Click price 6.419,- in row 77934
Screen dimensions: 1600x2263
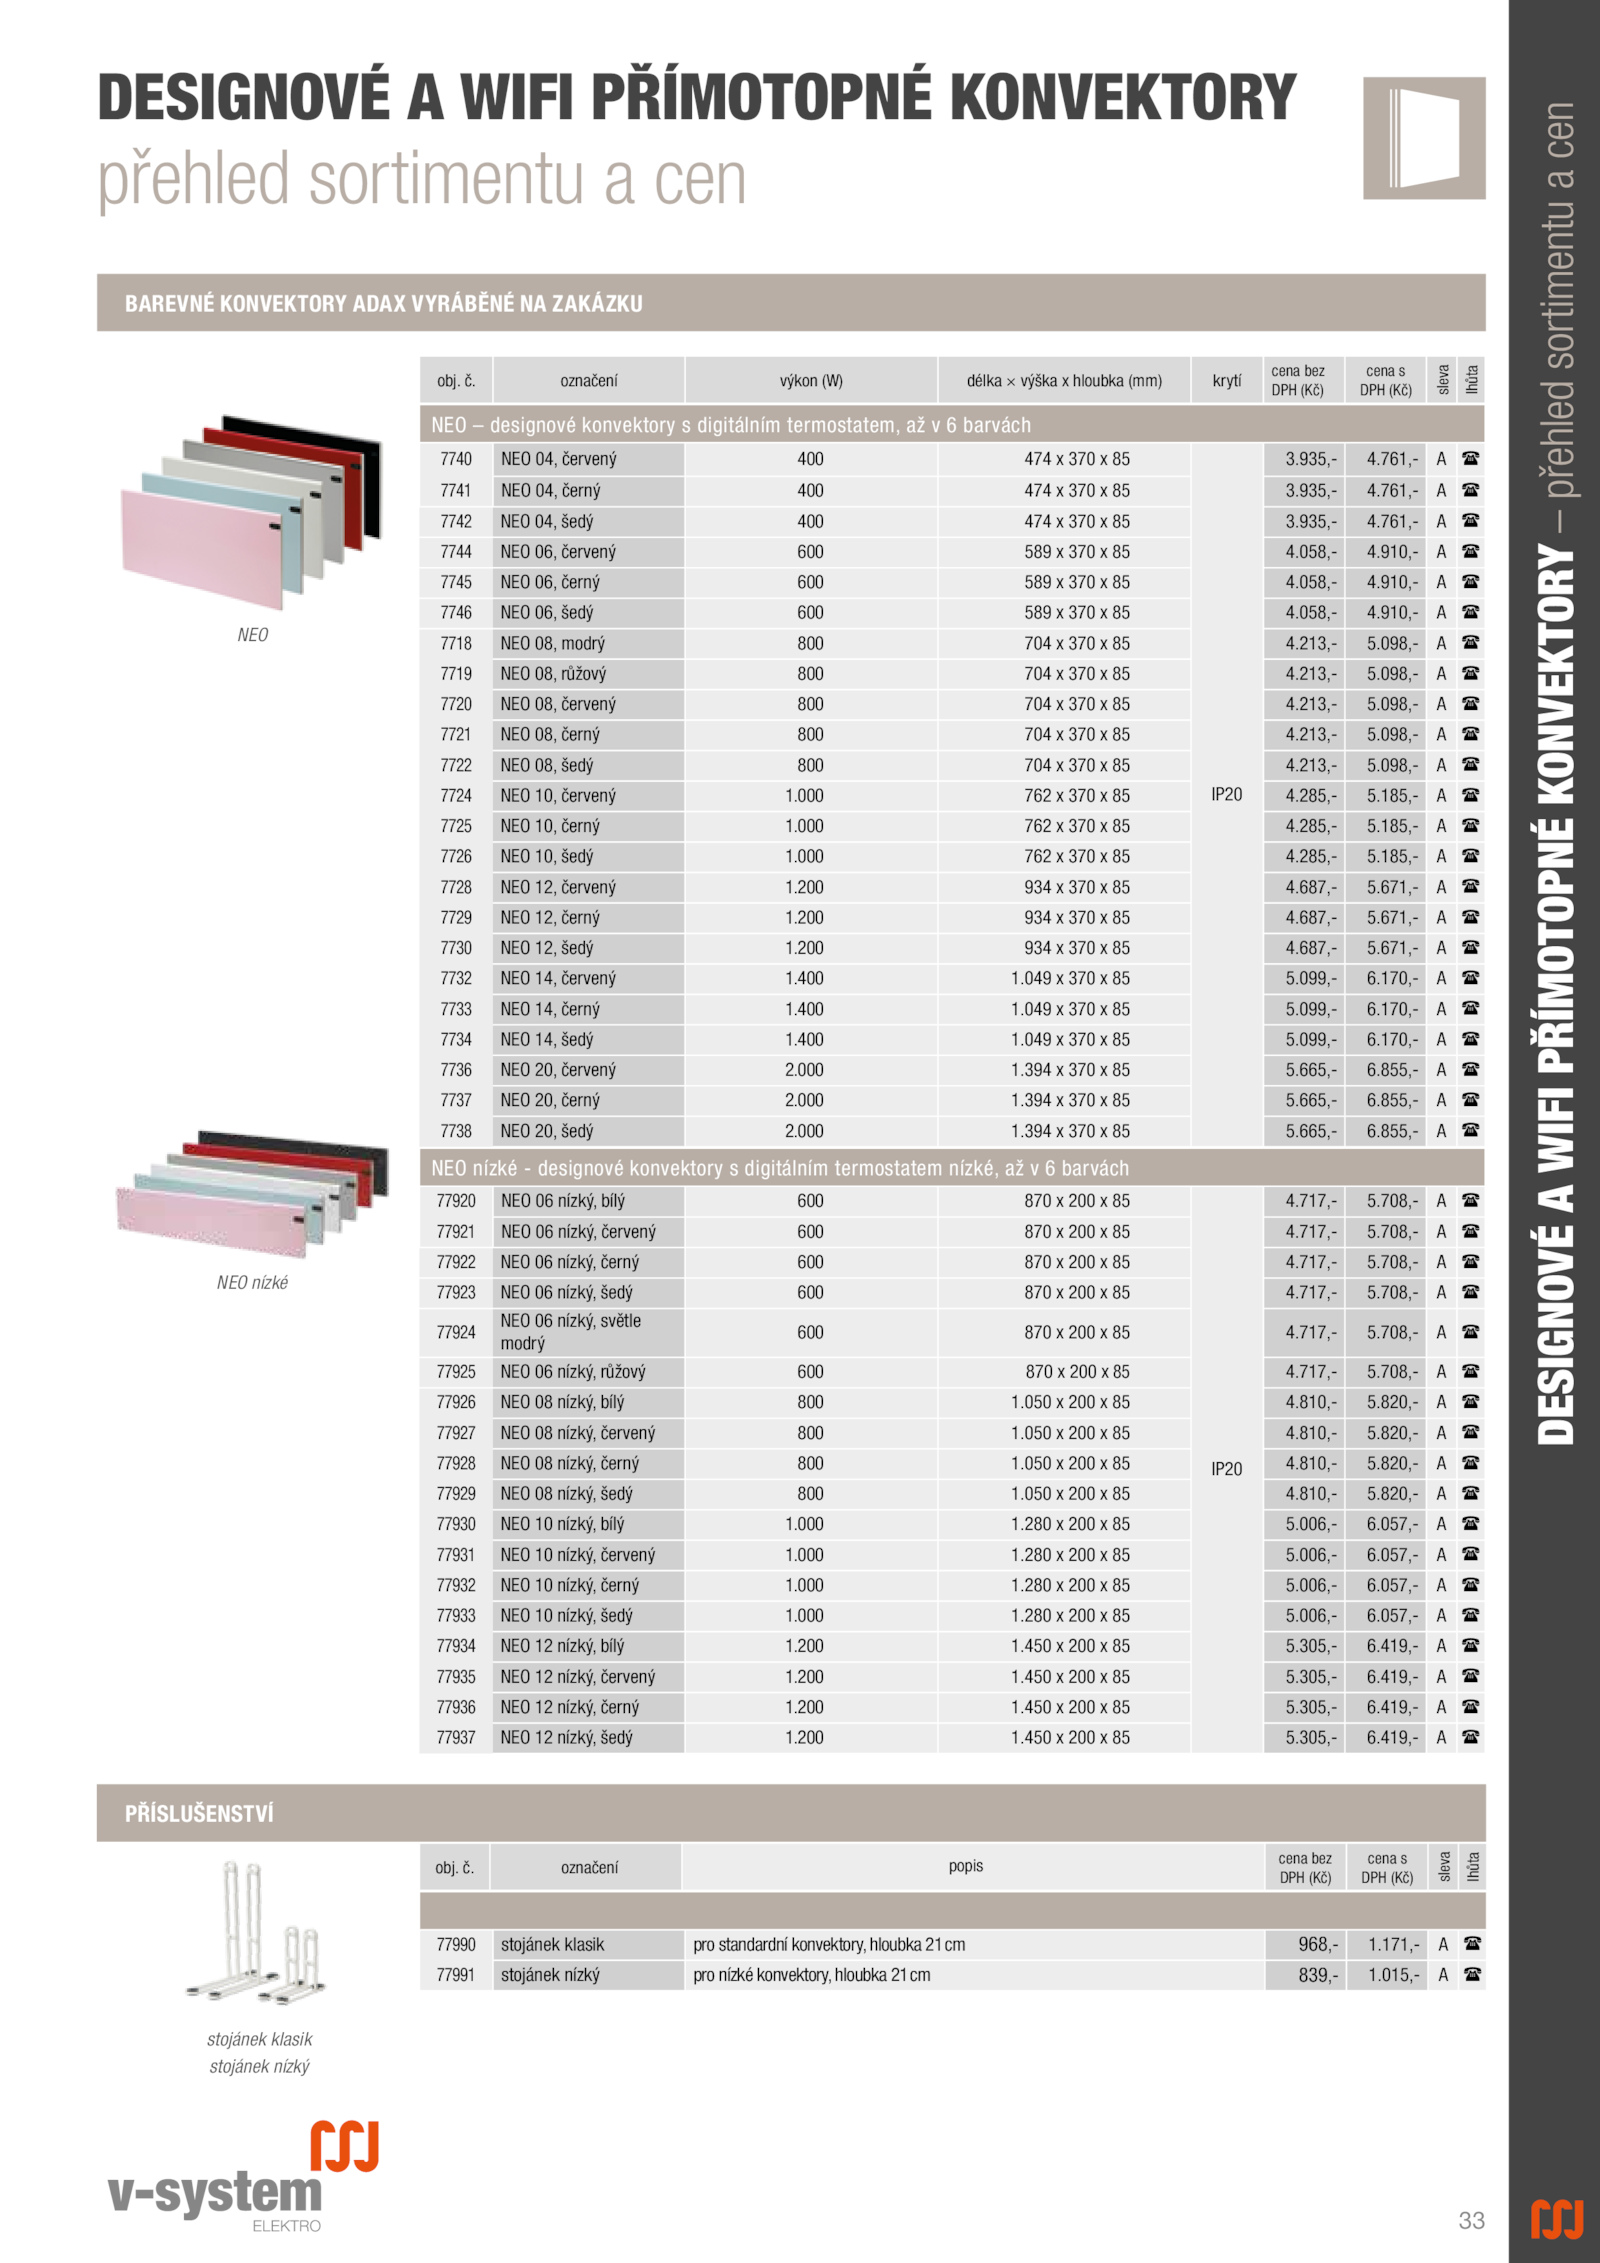point(1393,1645)
